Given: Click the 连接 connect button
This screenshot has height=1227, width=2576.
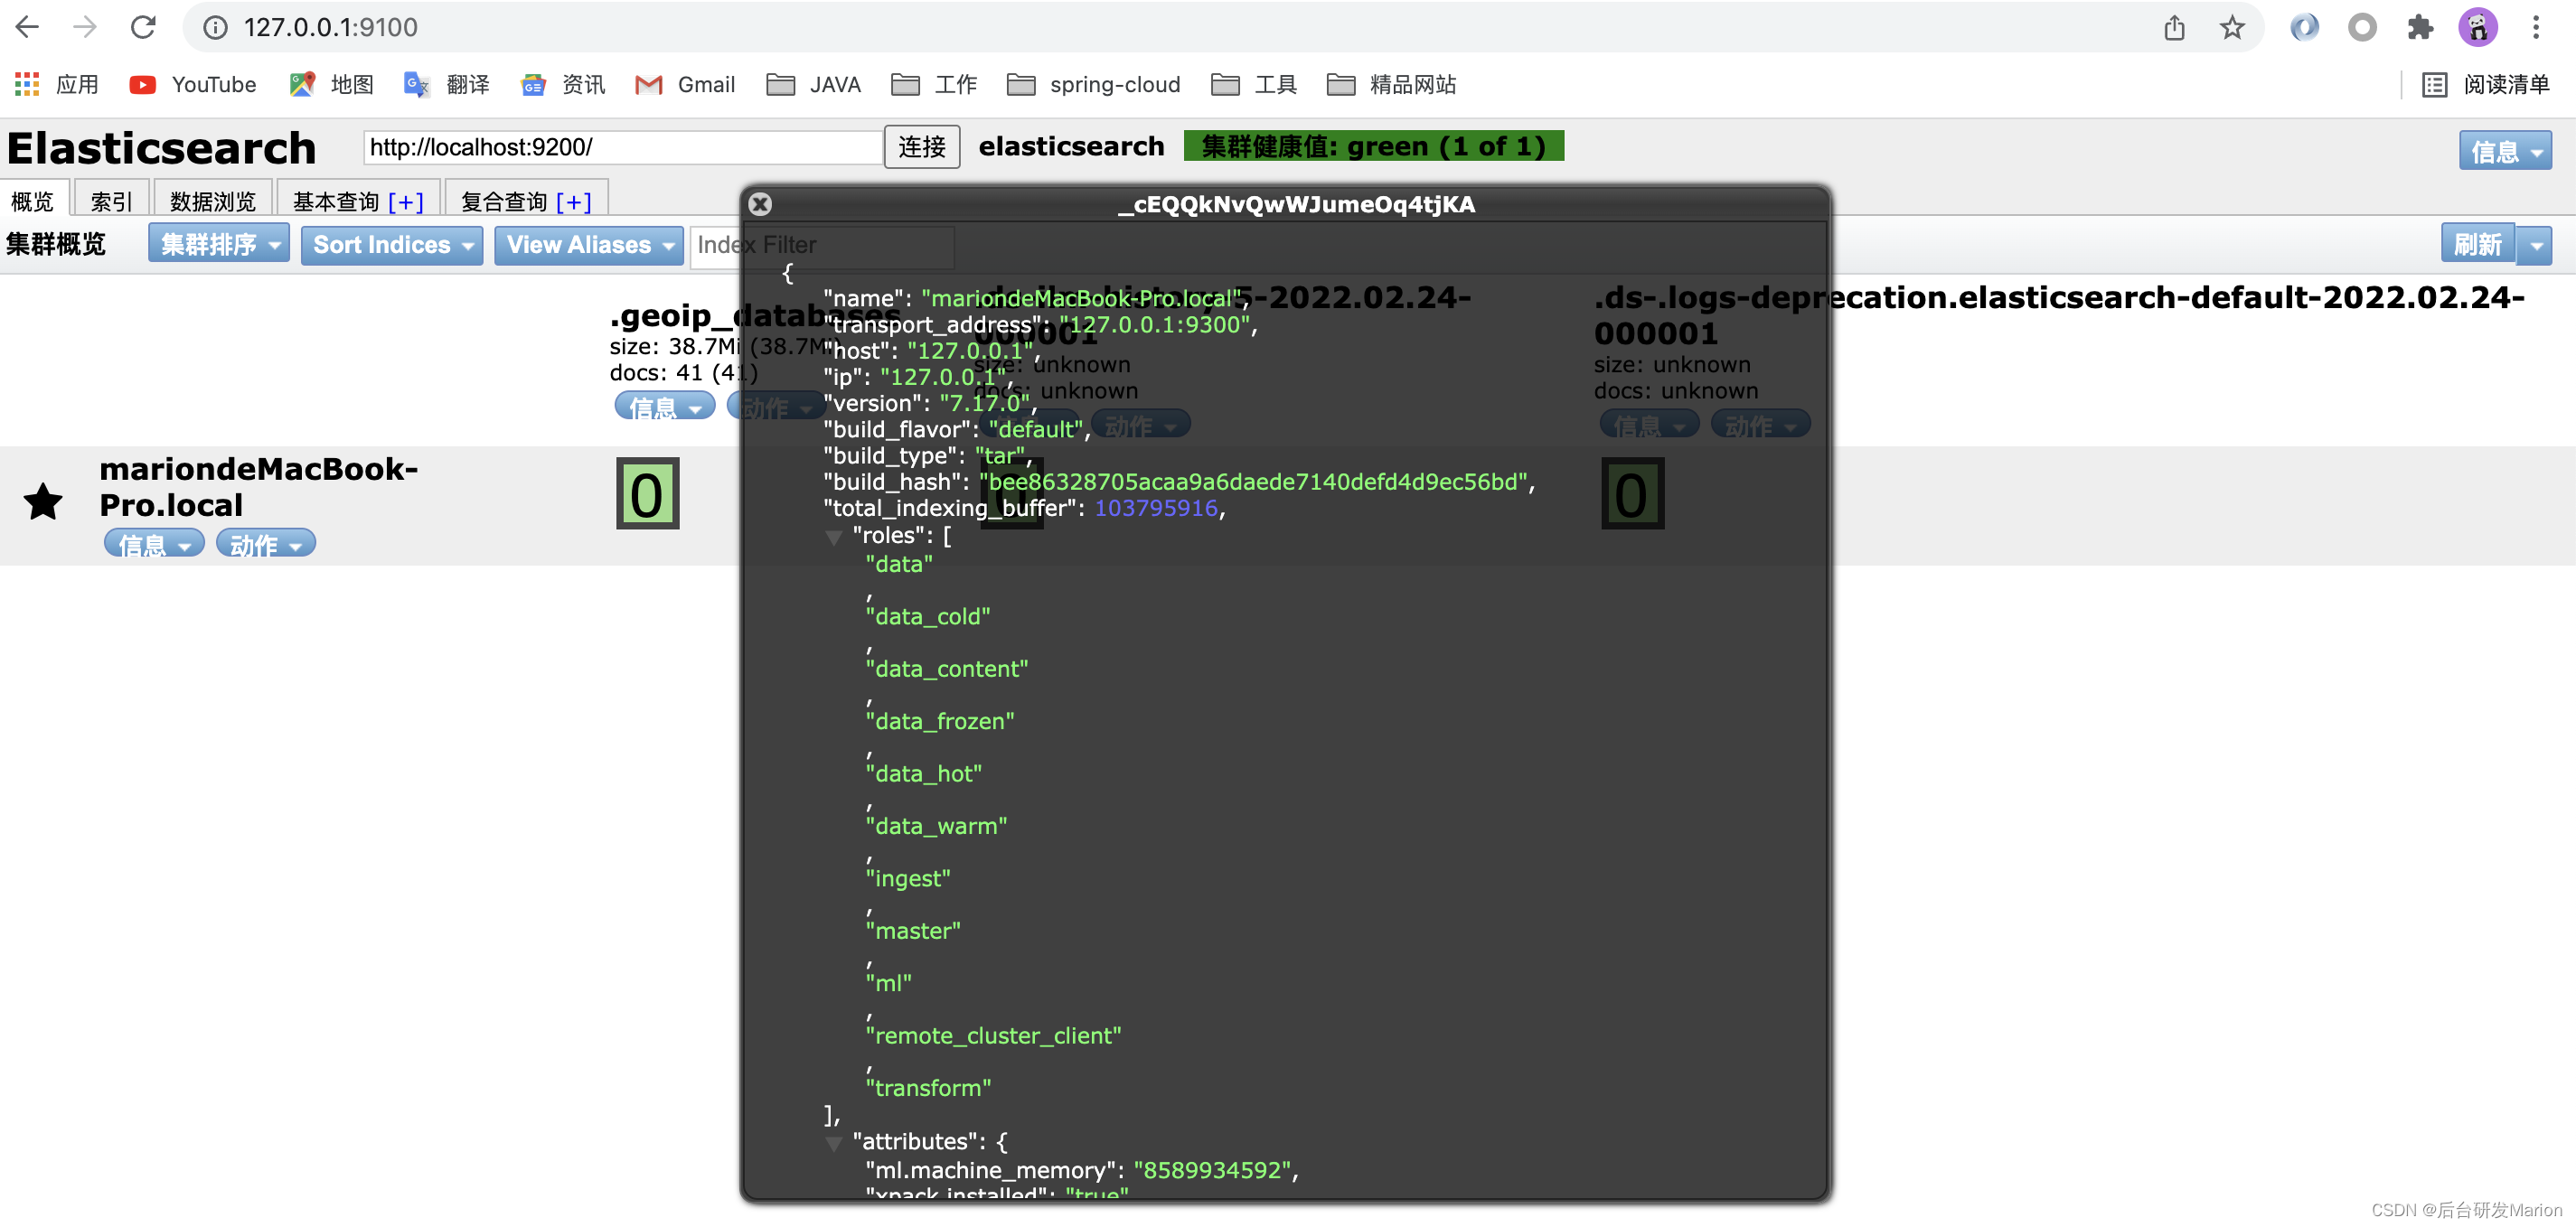Looking at the screenshot, I should (x=921, y=147).
